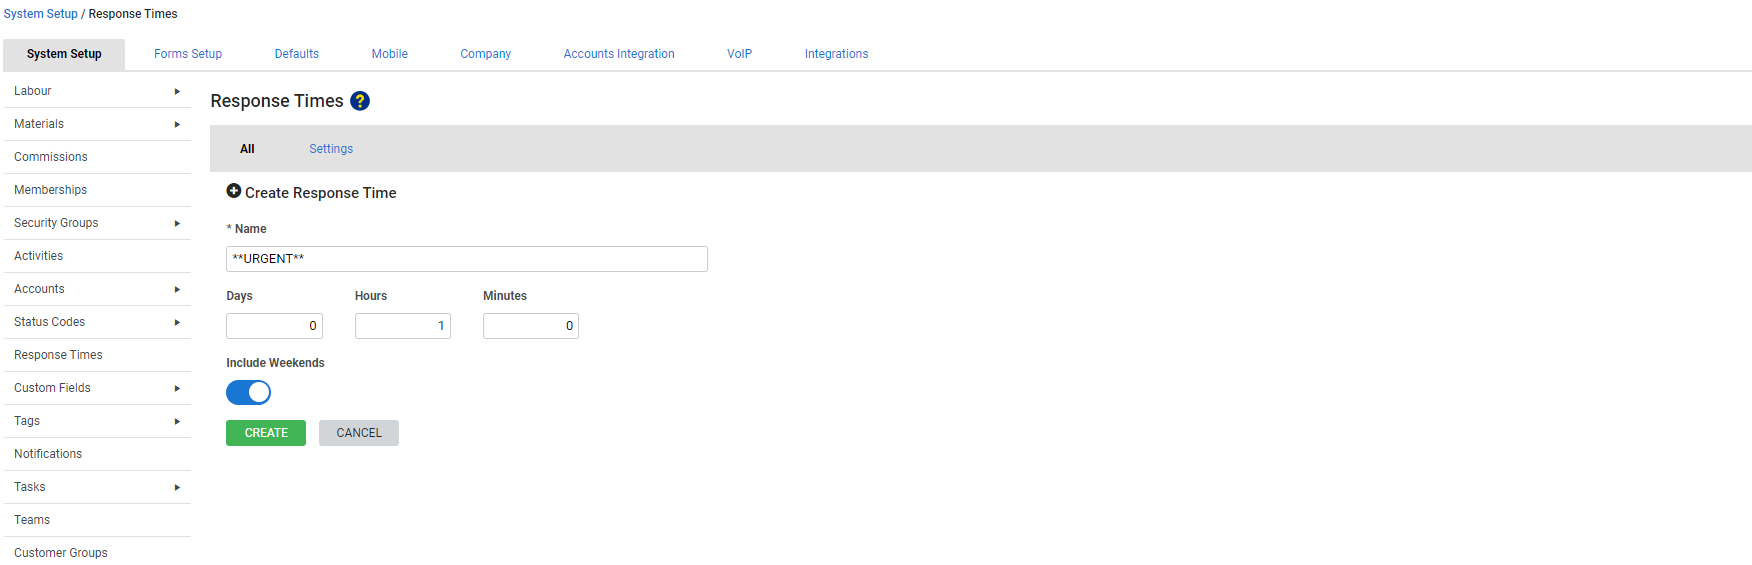Select the Days input field
The height and width of the screenshot is (565, 1752).
click(x=274, y=326)
